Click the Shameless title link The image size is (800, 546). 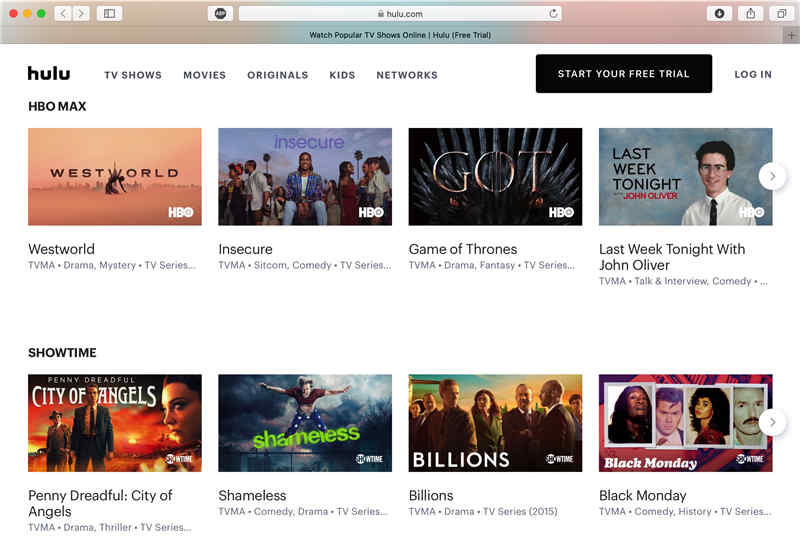click(x=252, y=495)
